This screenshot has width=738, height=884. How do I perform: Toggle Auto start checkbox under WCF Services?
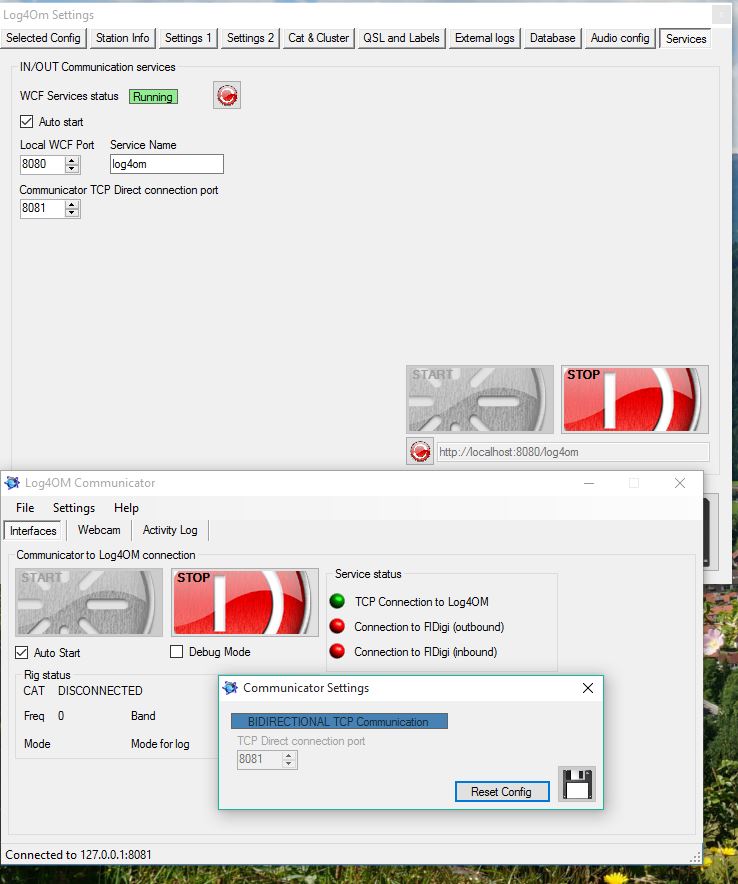coord(26,121)
